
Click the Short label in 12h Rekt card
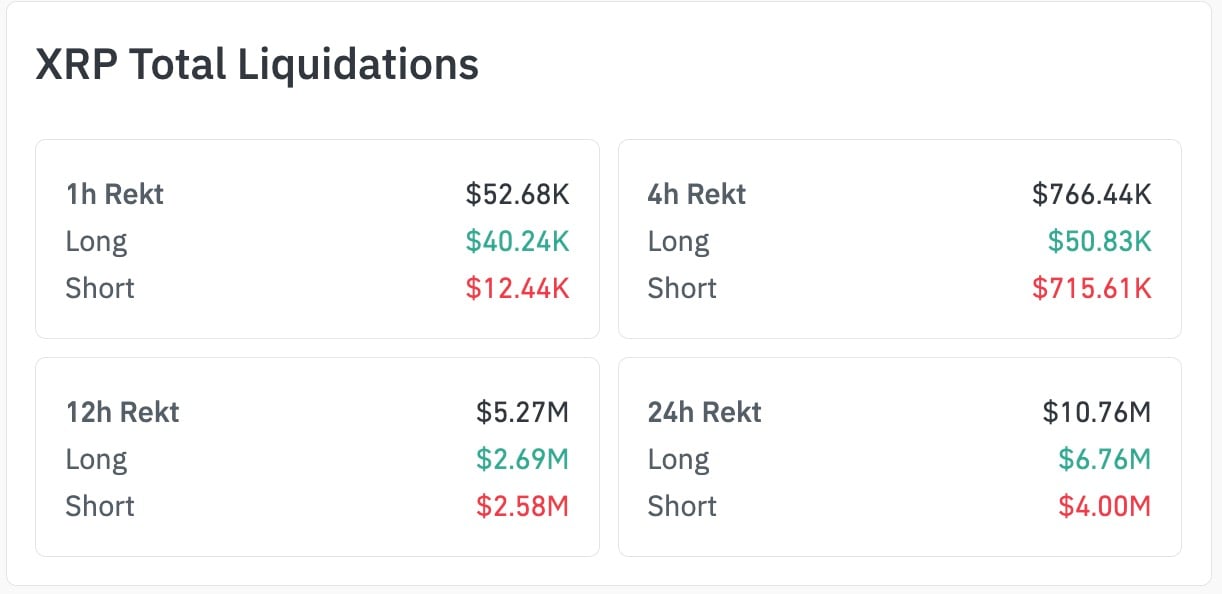(100, 506)
